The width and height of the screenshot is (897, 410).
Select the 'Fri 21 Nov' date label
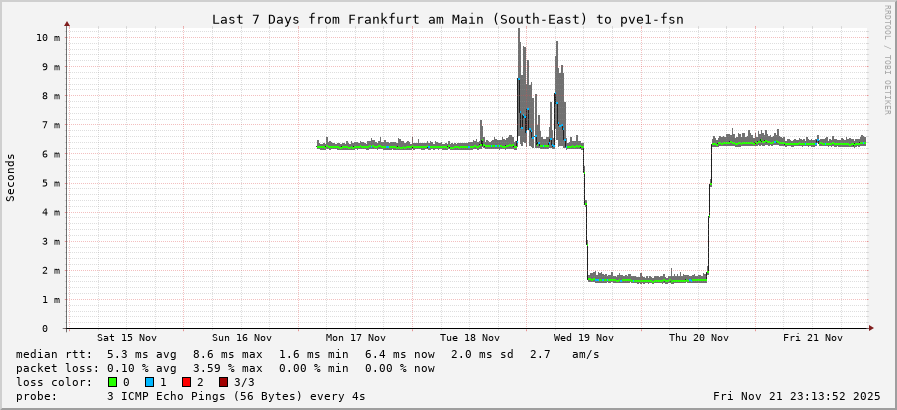(x=812, y=338)
